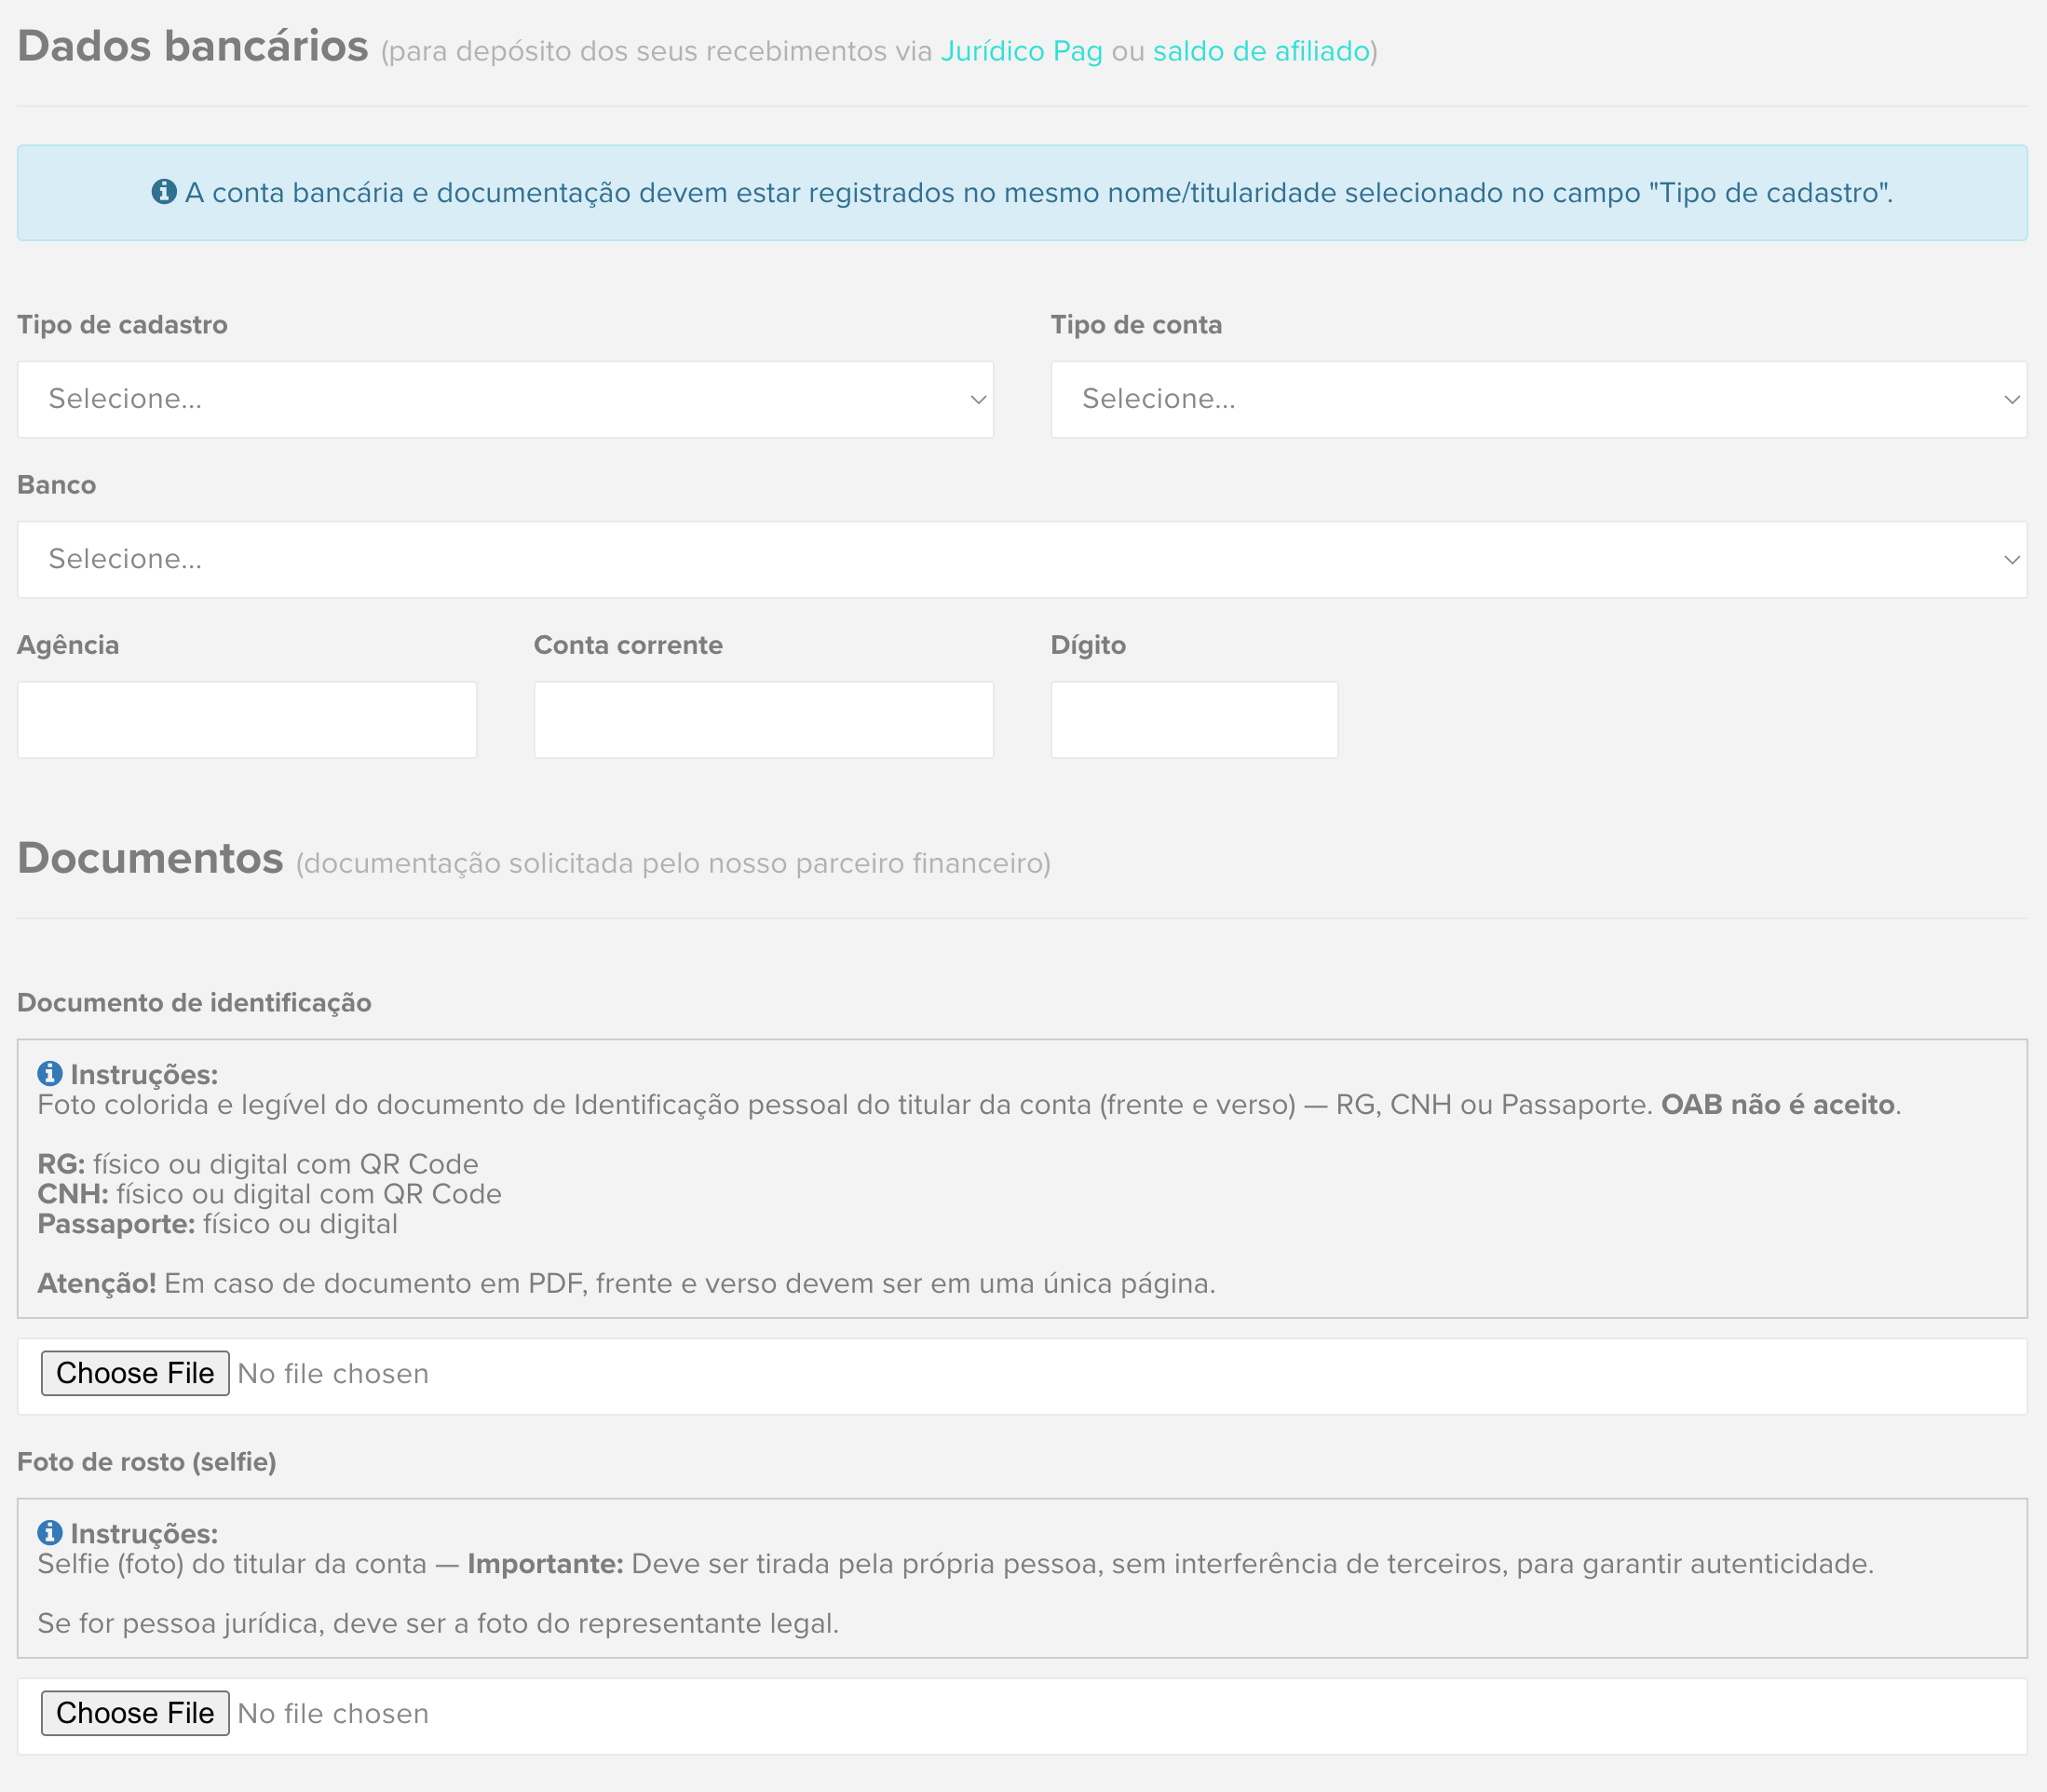Click the chevron arrow of Tipo de conta

click(2012, 400)
